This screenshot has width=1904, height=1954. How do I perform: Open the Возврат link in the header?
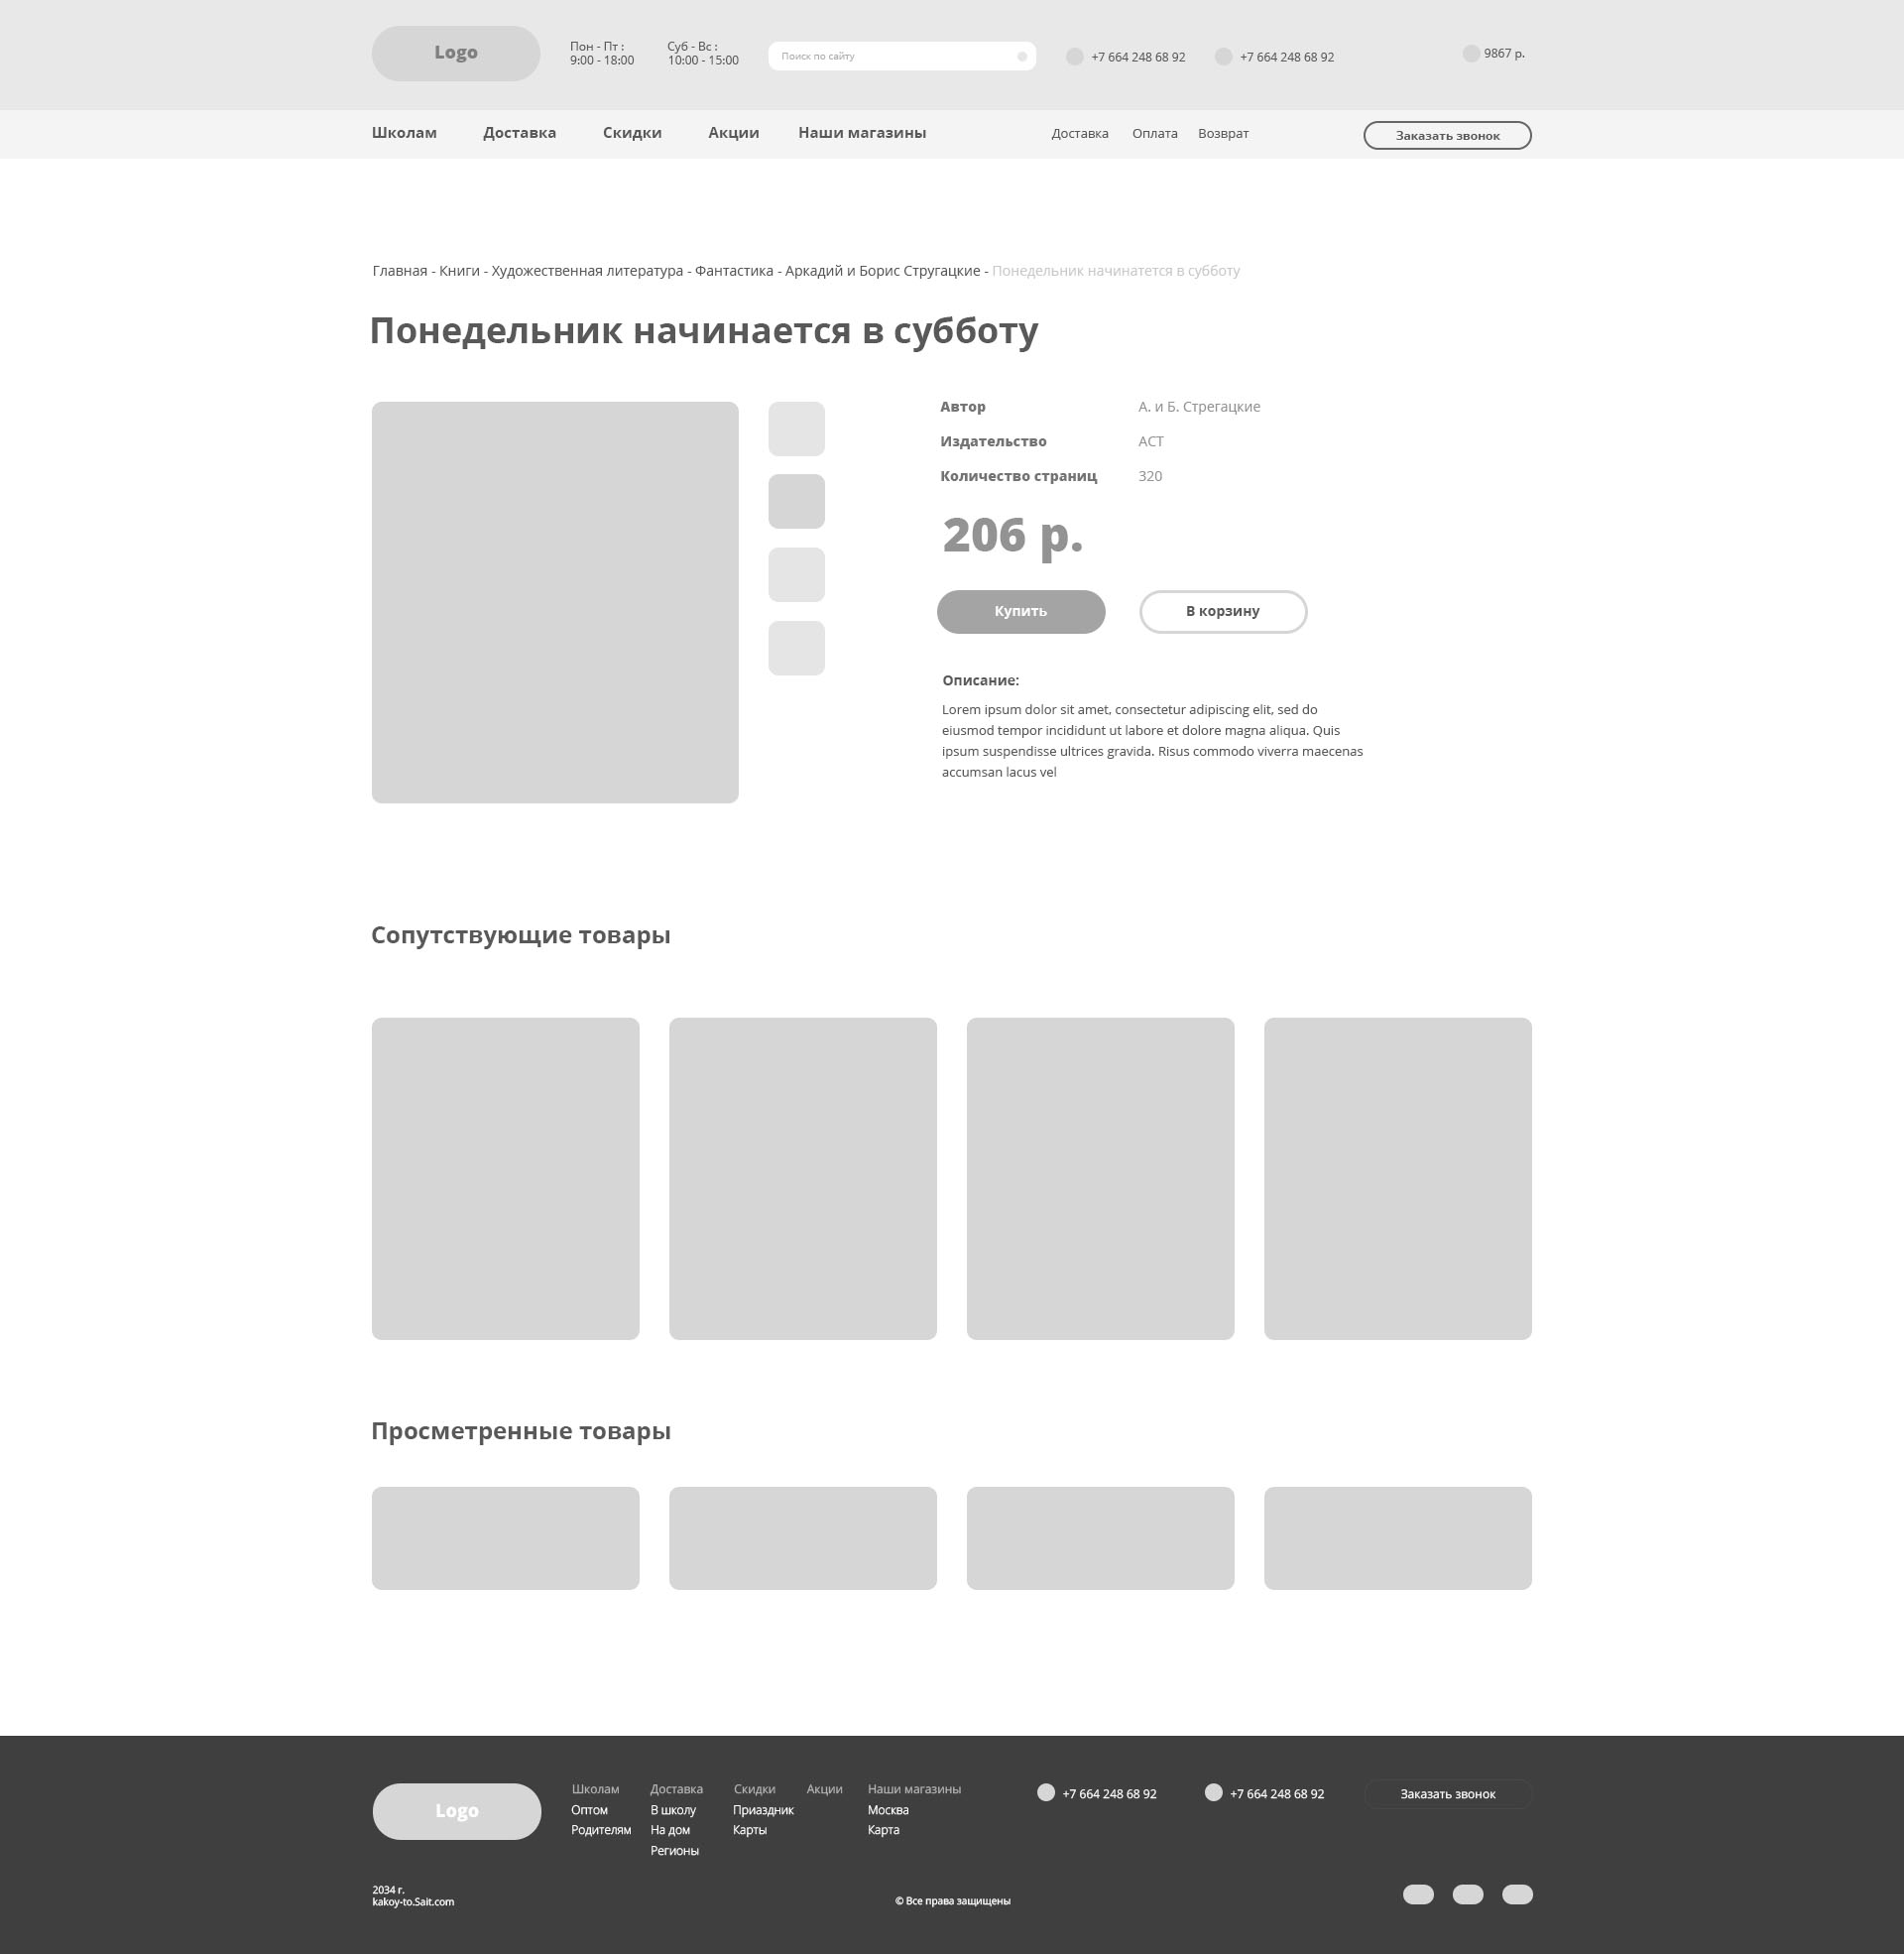[x=1222, y=134]
